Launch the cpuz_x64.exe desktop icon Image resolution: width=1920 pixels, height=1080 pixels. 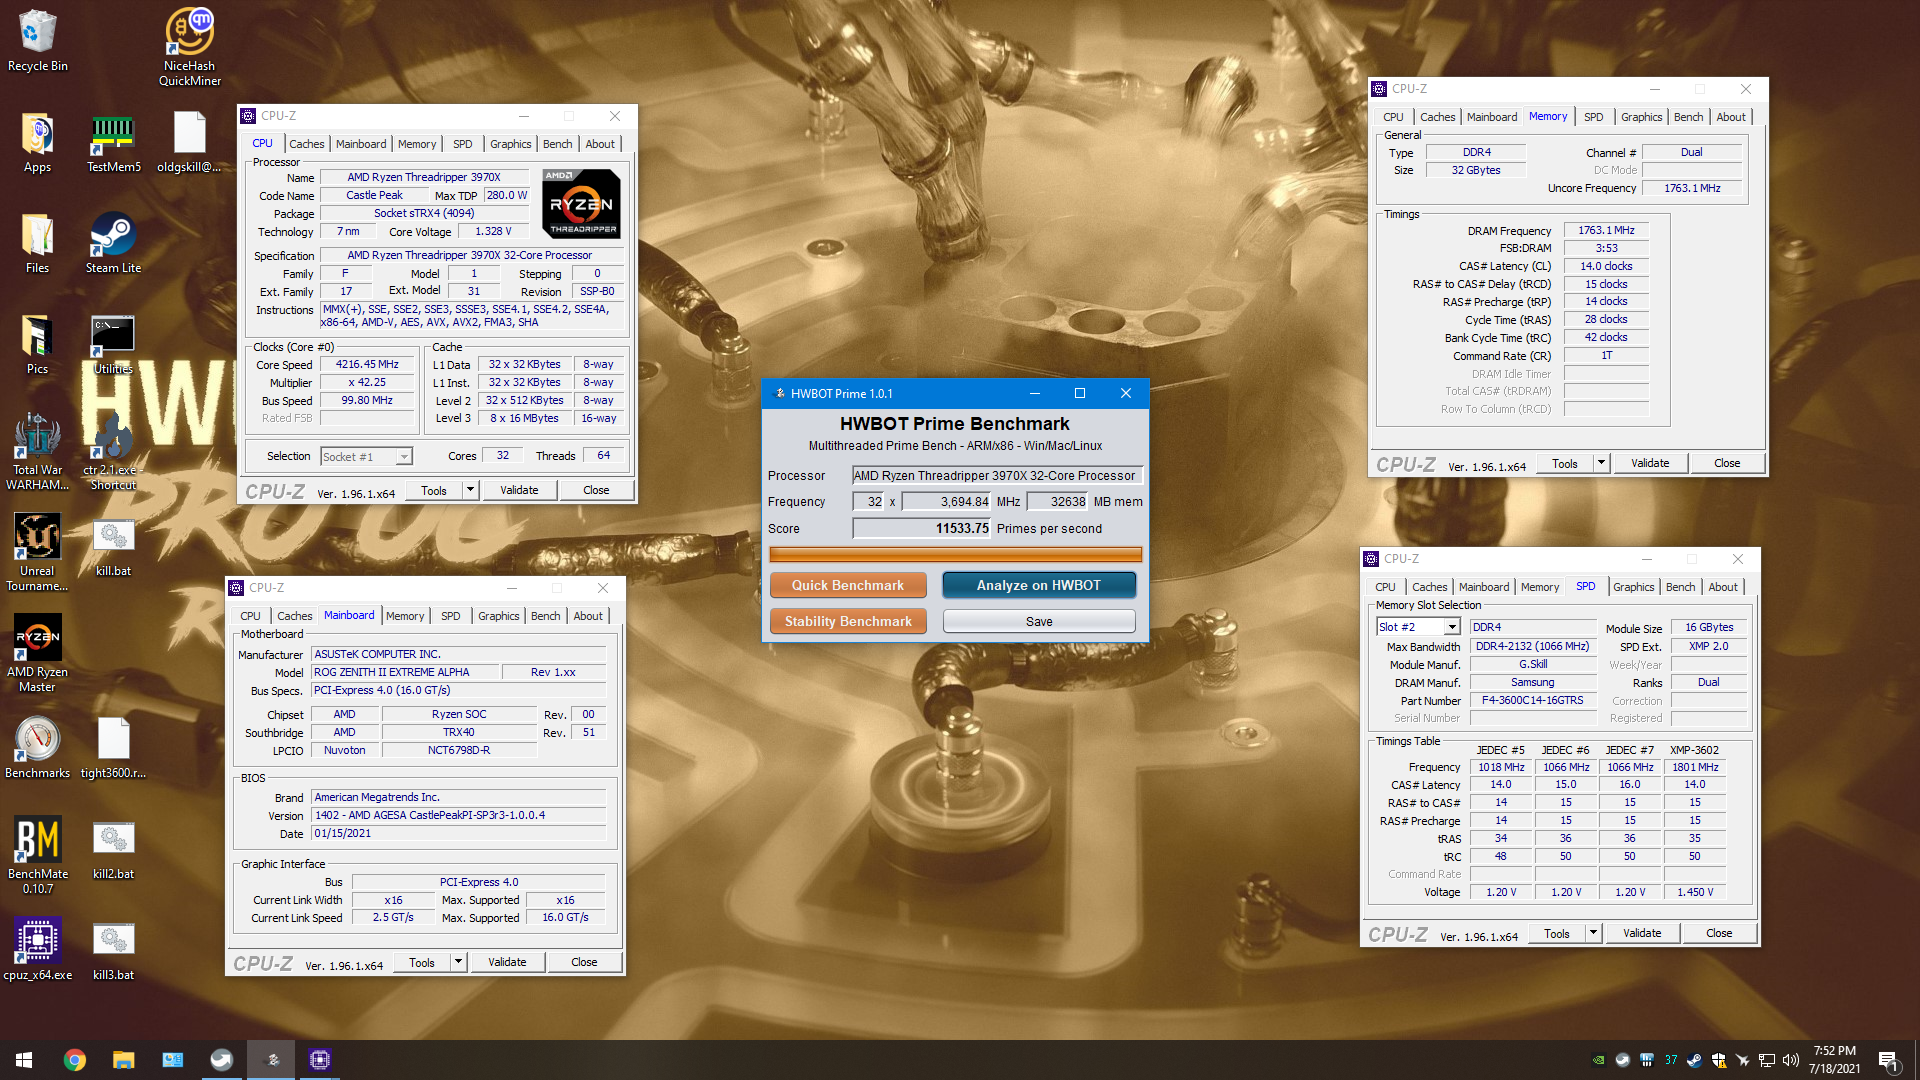click(x=37, y=950)
